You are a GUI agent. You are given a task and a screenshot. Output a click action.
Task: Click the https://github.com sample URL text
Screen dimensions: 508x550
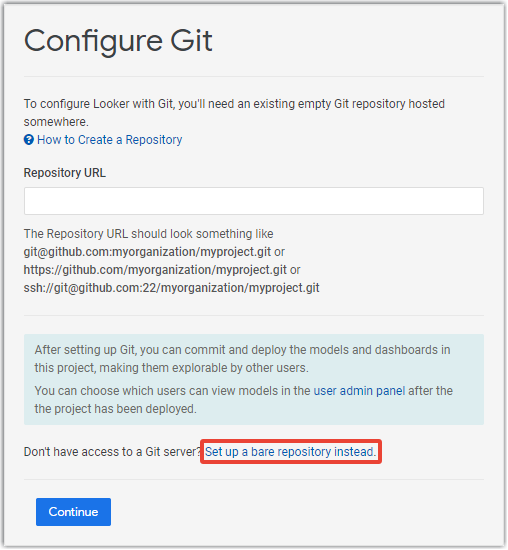[155, 270]
